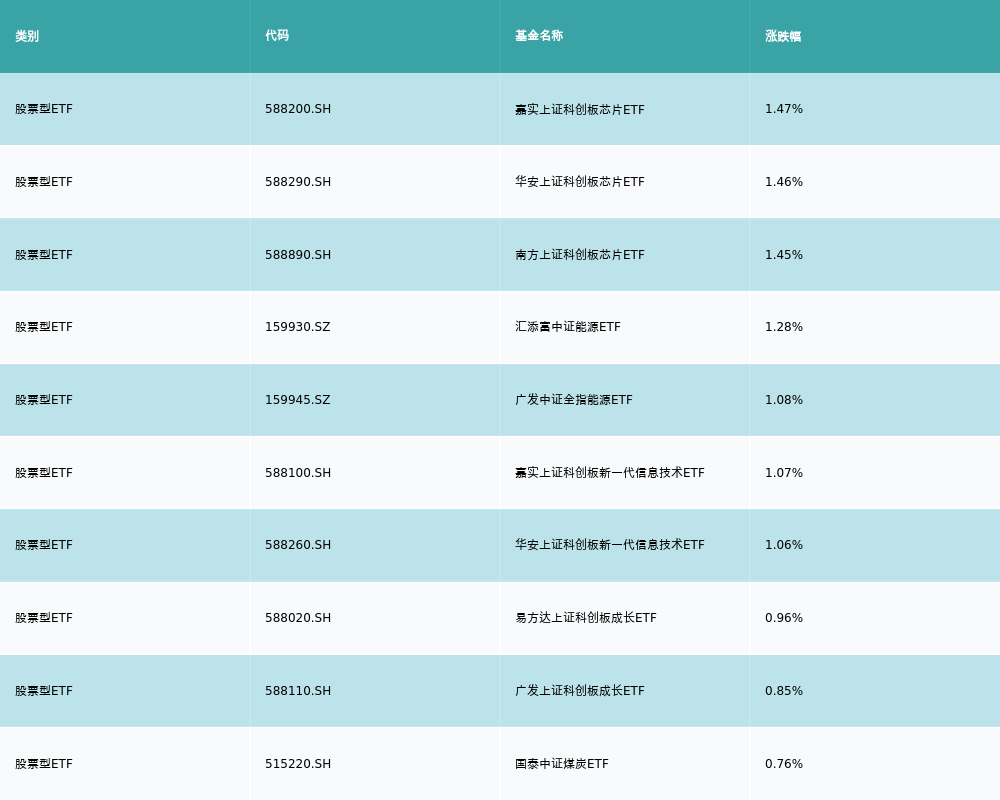Select fund code 588110.SH
Viewport: 1000px width, 800px height.
click(298, 691)
